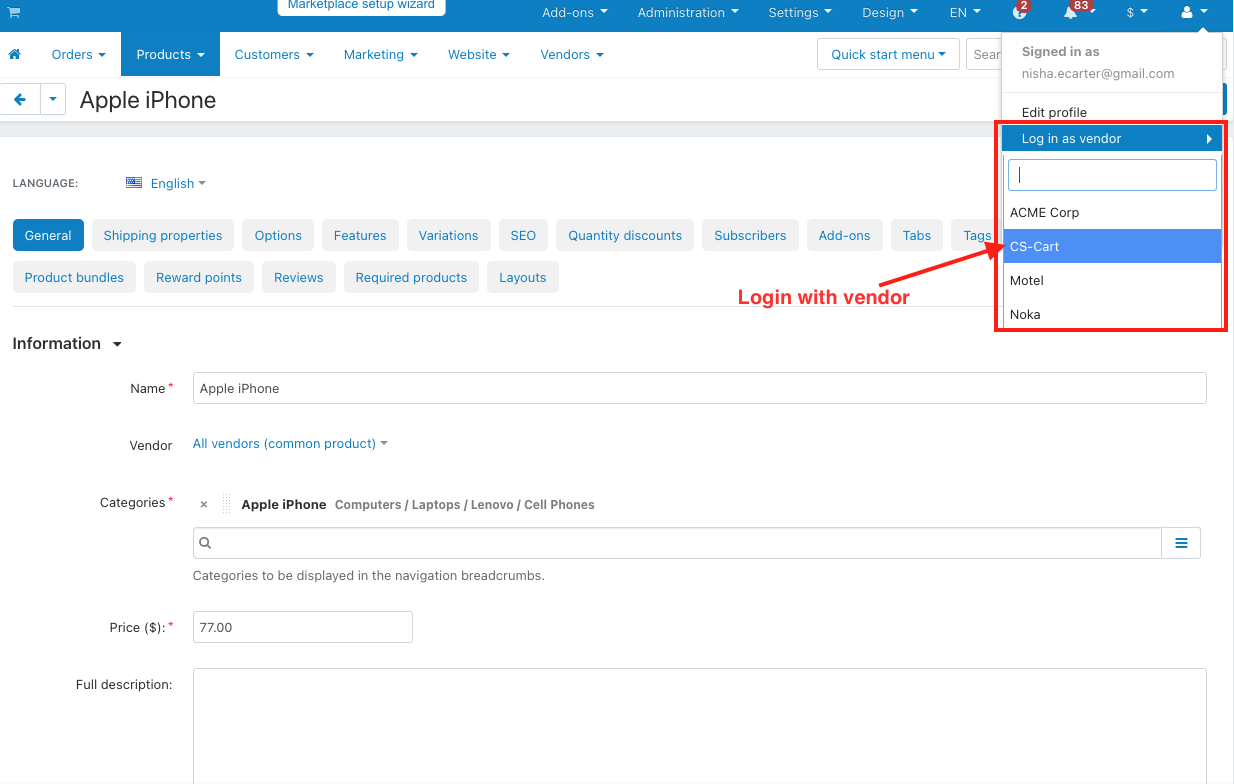Image resolution: width=1234 pixels, height=784 pixels.
Task: Click the product Name field
Action: [x=699, y=388]
